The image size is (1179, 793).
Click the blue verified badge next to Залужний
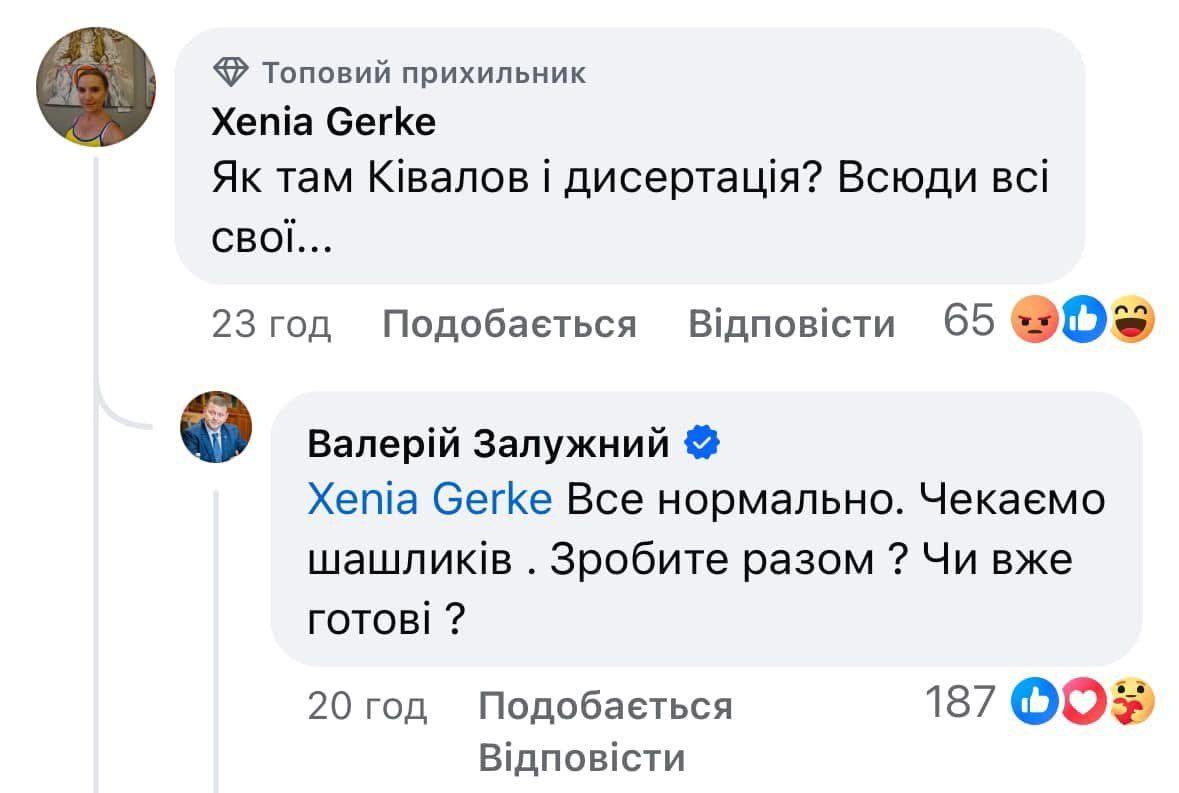pyautogui.click(x=699, y=443)
